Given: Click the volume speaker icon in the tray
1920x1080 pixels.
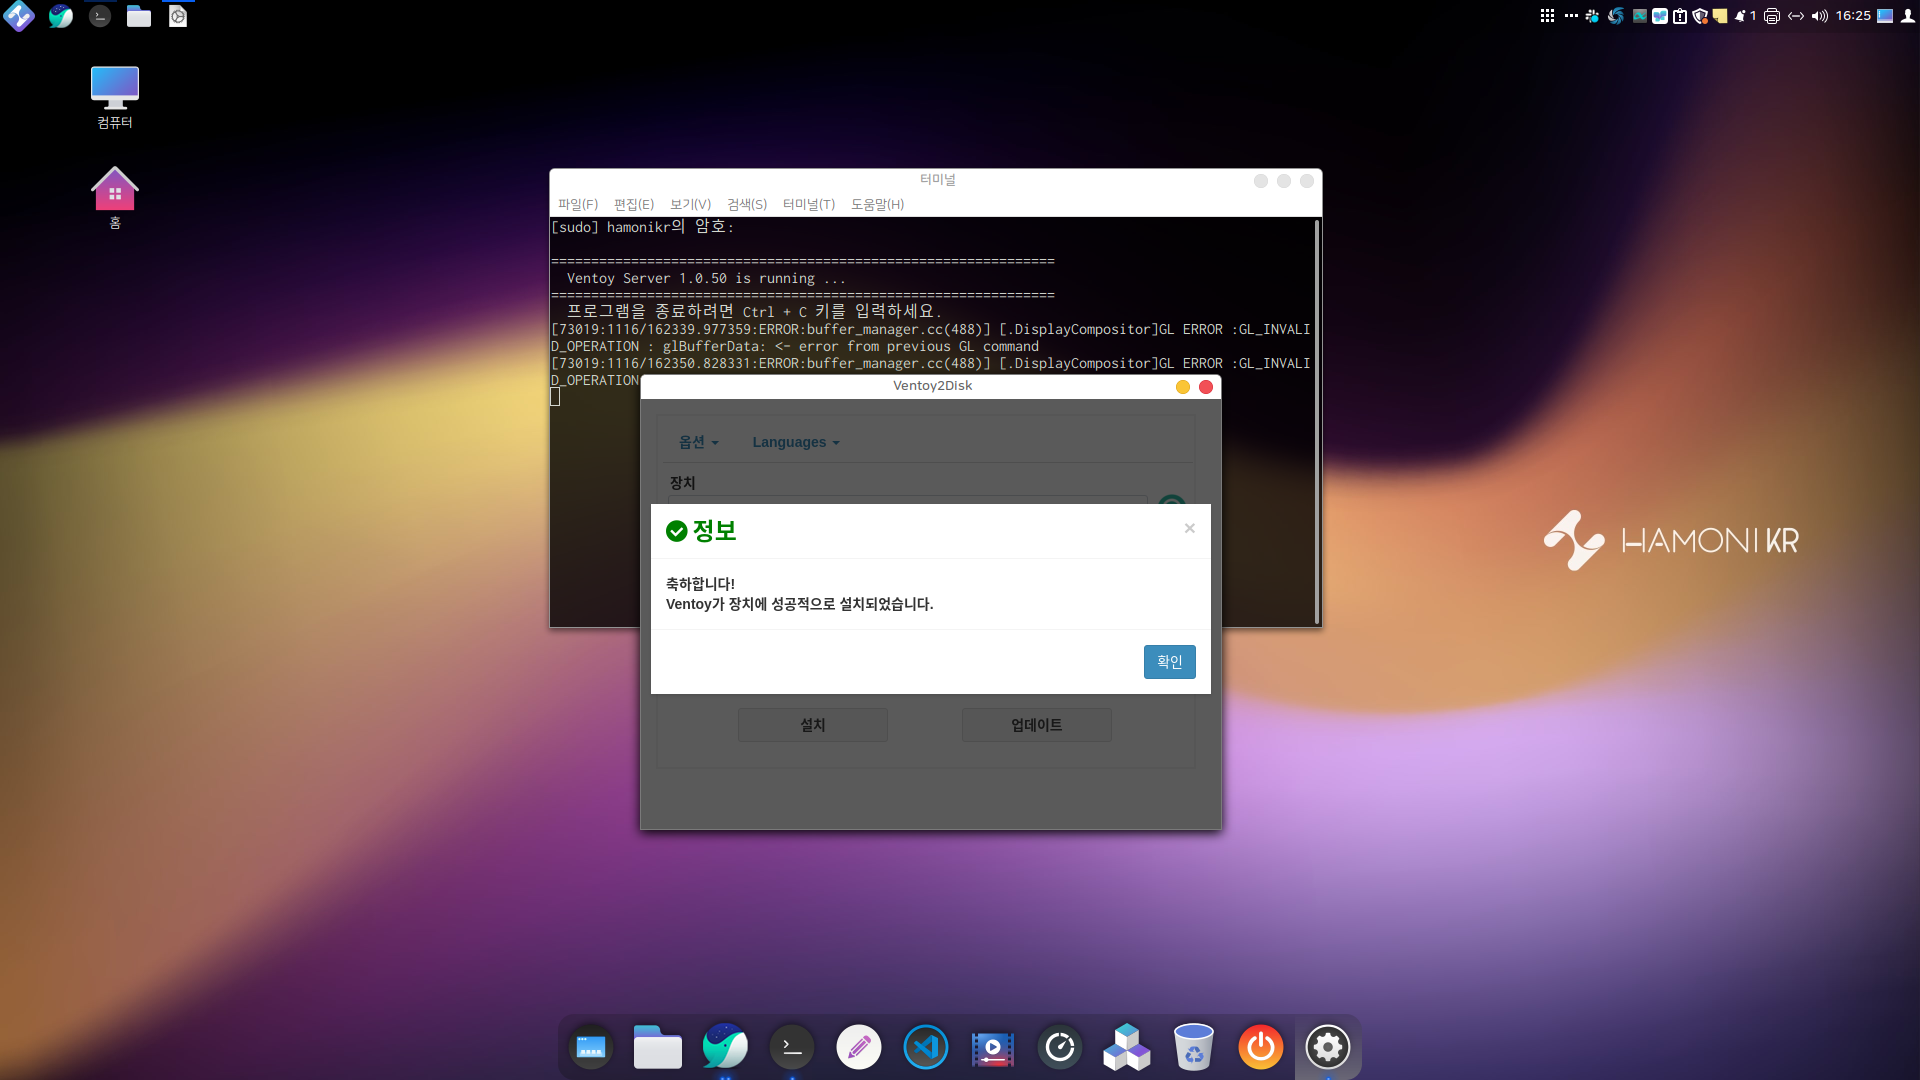Looking at the screenshot, I should [x=1819, y=16].
